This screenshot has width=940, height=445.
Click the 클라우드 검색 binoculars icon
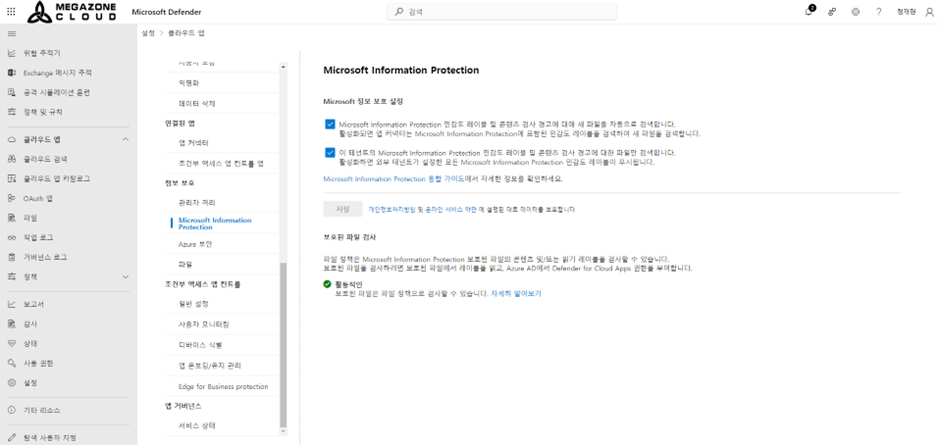tap(11, 159)
